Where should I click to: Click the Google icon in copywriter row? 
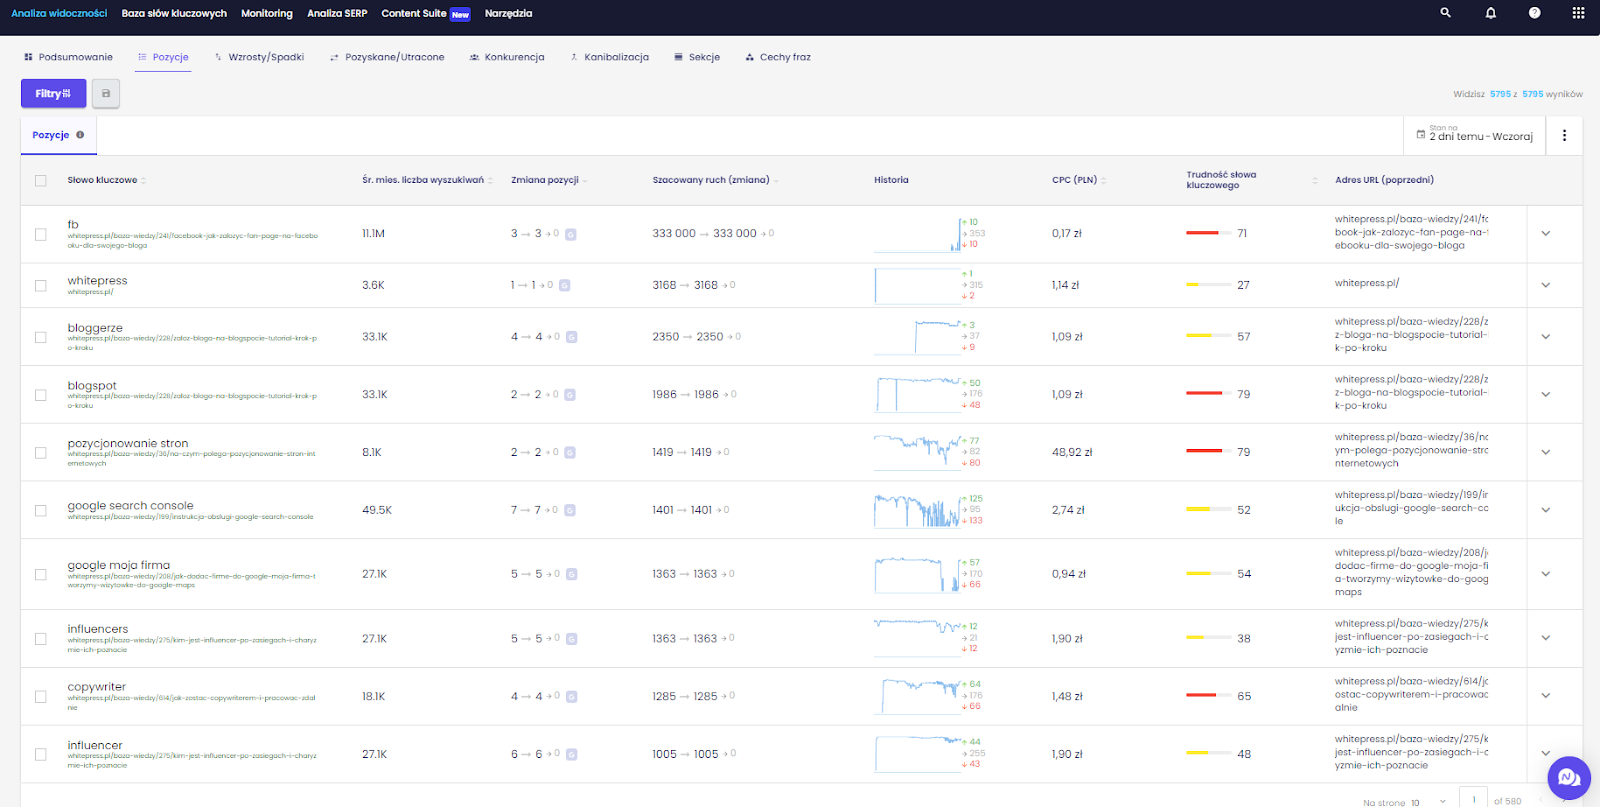(x=571, y=696)
